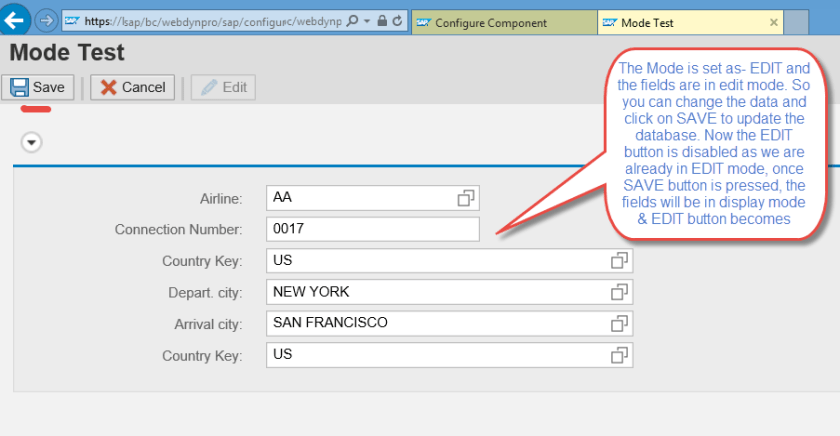The image size is (840, 436).
Task: Refresh the page from the address bar
Action: [398, 21]
